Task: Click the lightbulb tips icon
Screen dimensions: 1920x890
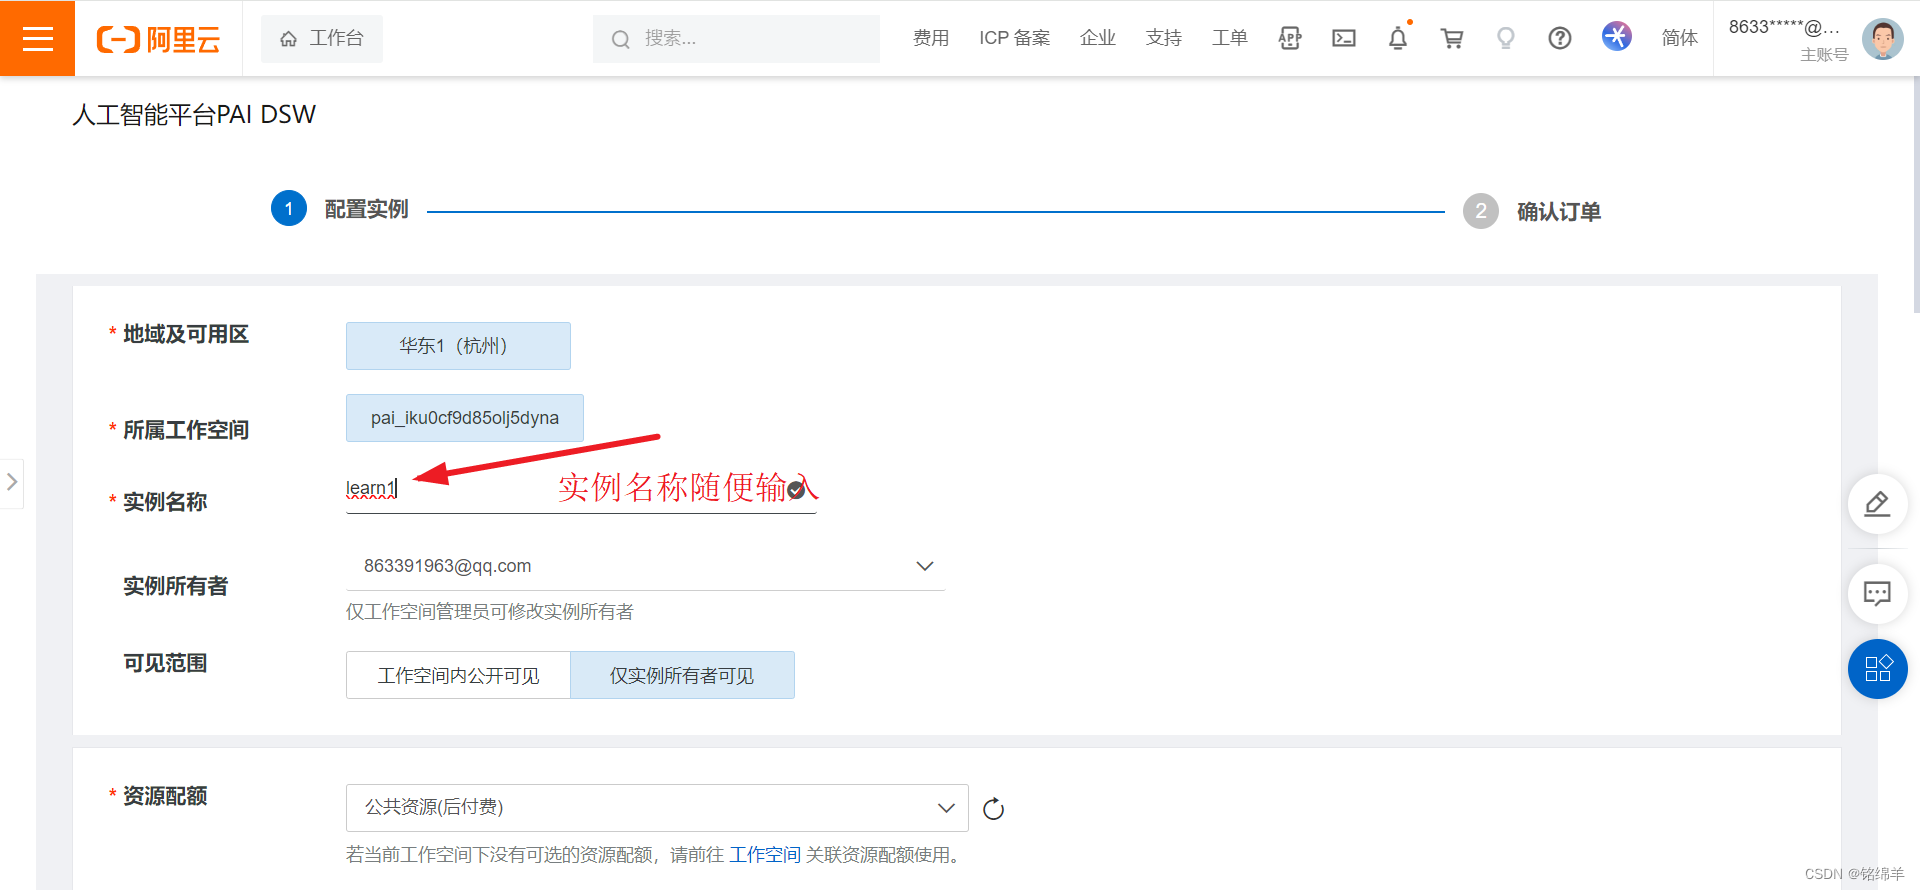Action: (1506, 38)
